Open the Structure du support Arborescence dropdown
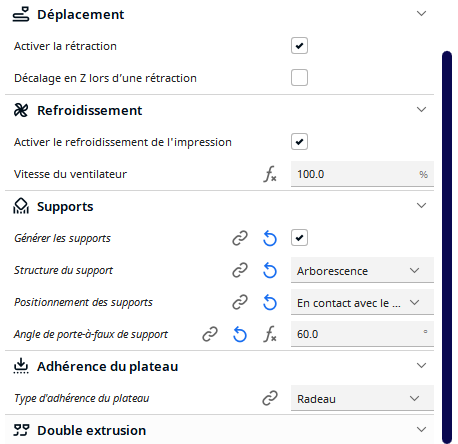 pyautogui.click(x=362, y=270)
